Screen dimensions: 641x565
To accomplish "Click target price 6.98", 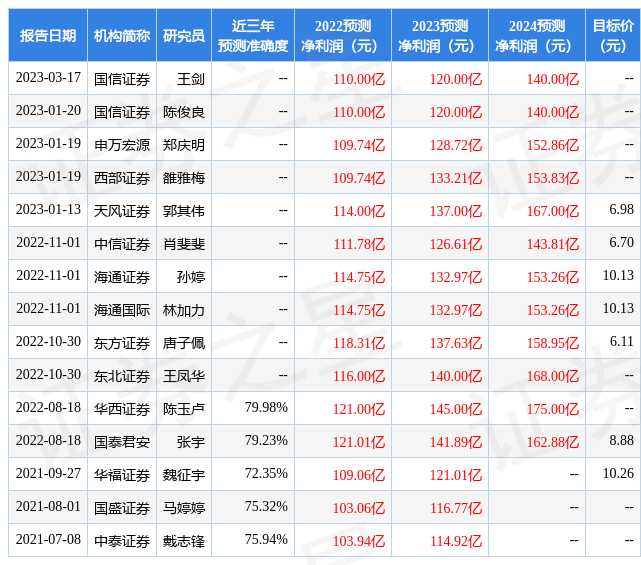I will tap(621, 210).
